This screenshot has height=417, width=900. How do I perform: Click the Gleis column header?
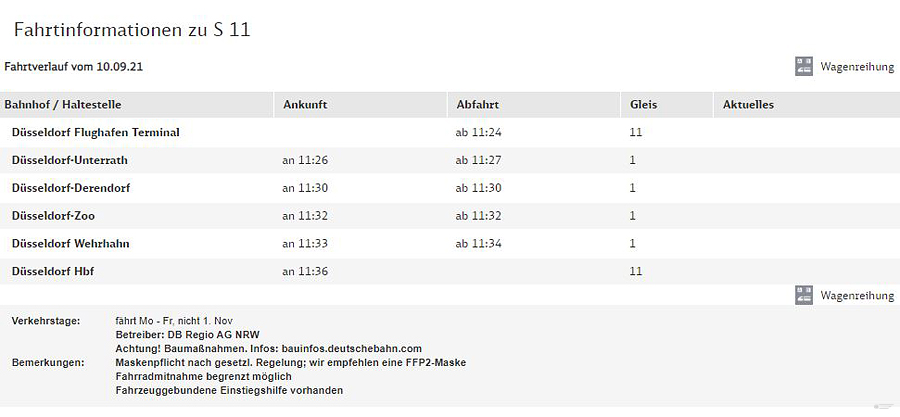(x=643, y=105)
